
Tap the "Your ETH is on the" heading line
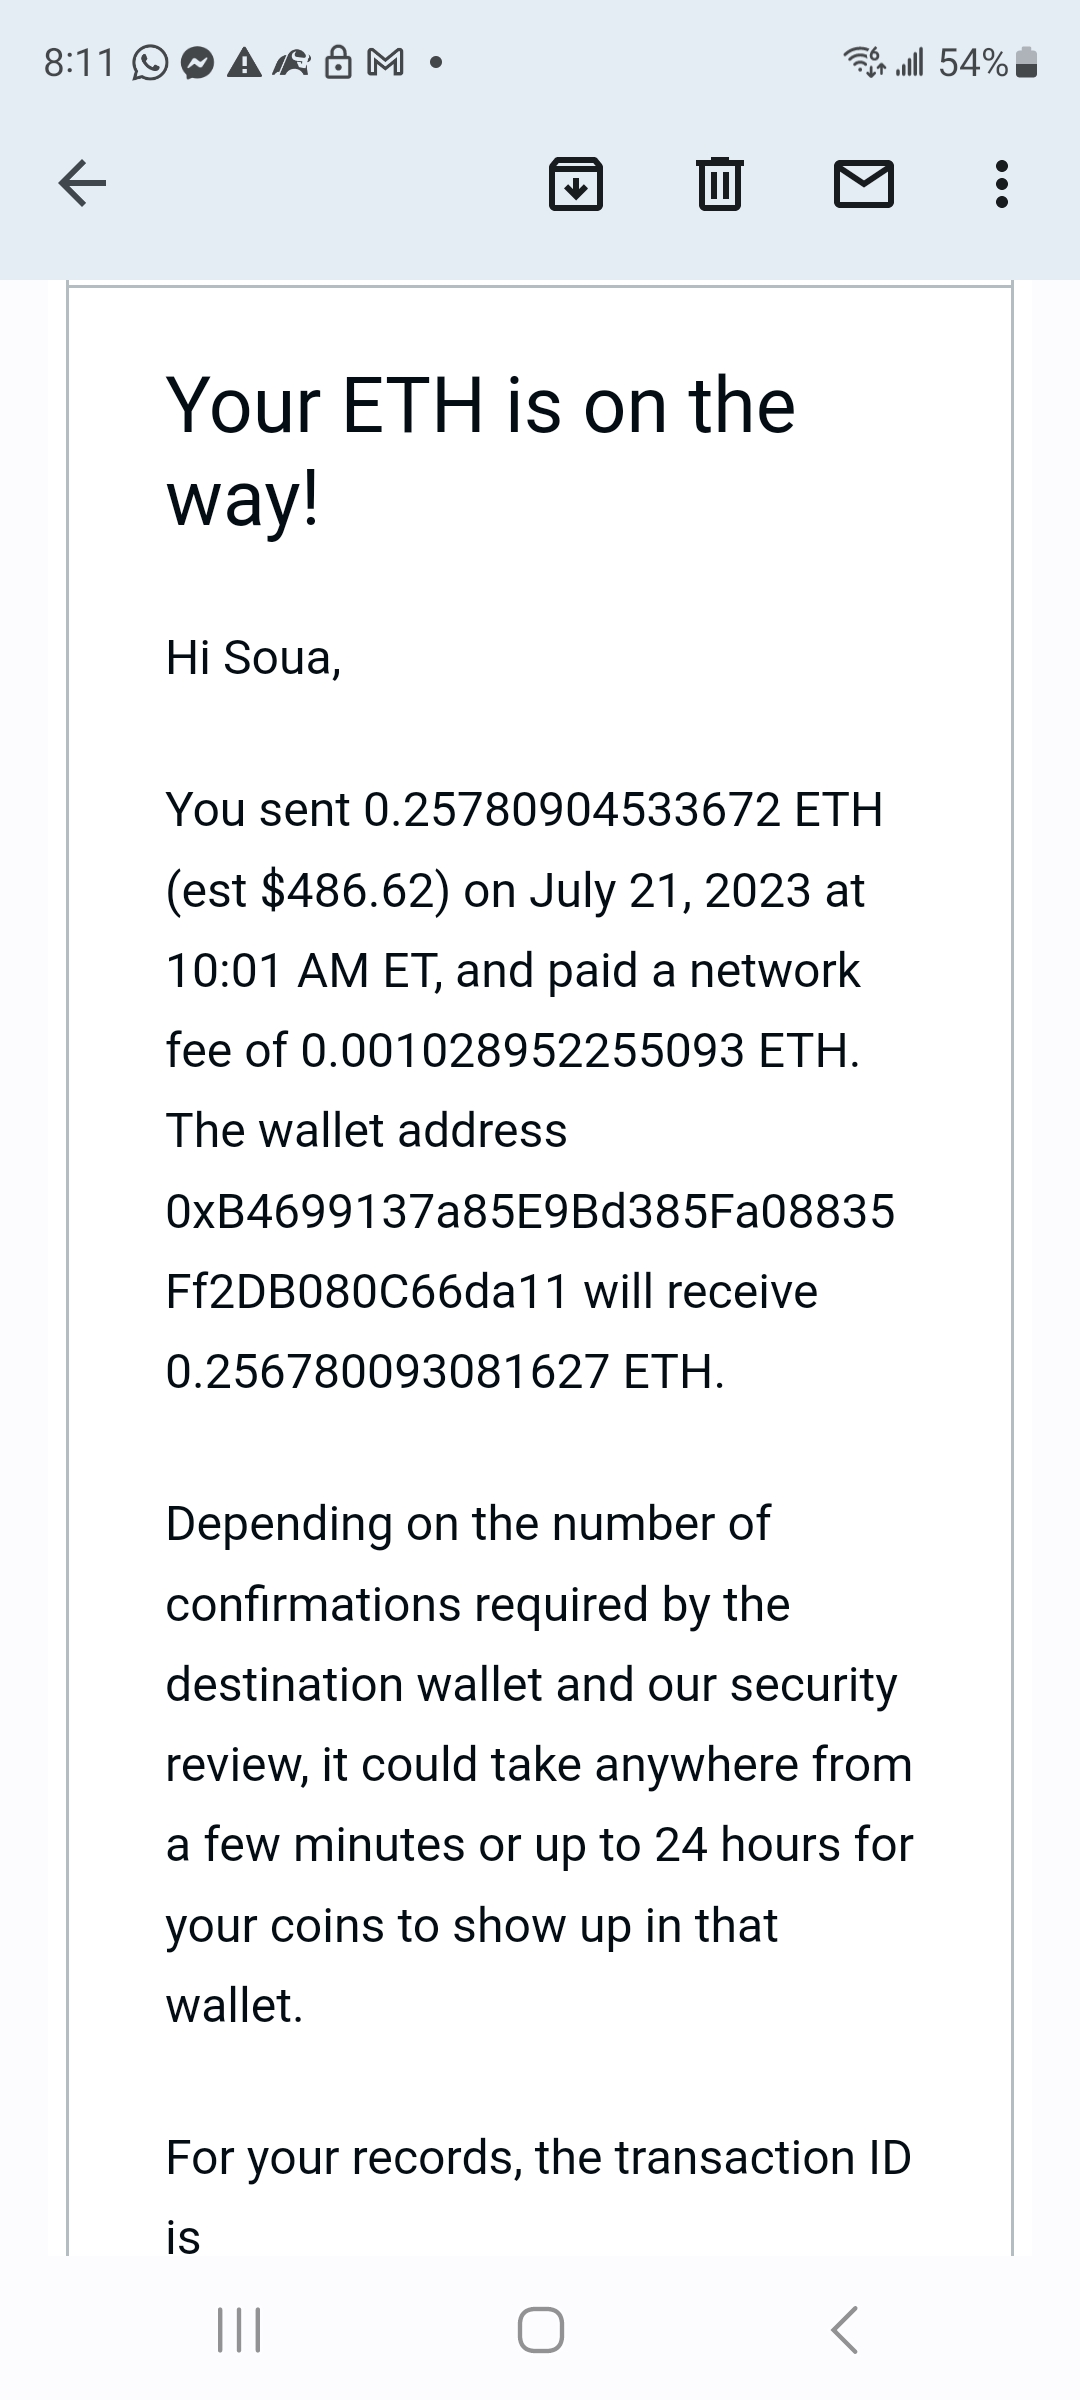point(480,405)
